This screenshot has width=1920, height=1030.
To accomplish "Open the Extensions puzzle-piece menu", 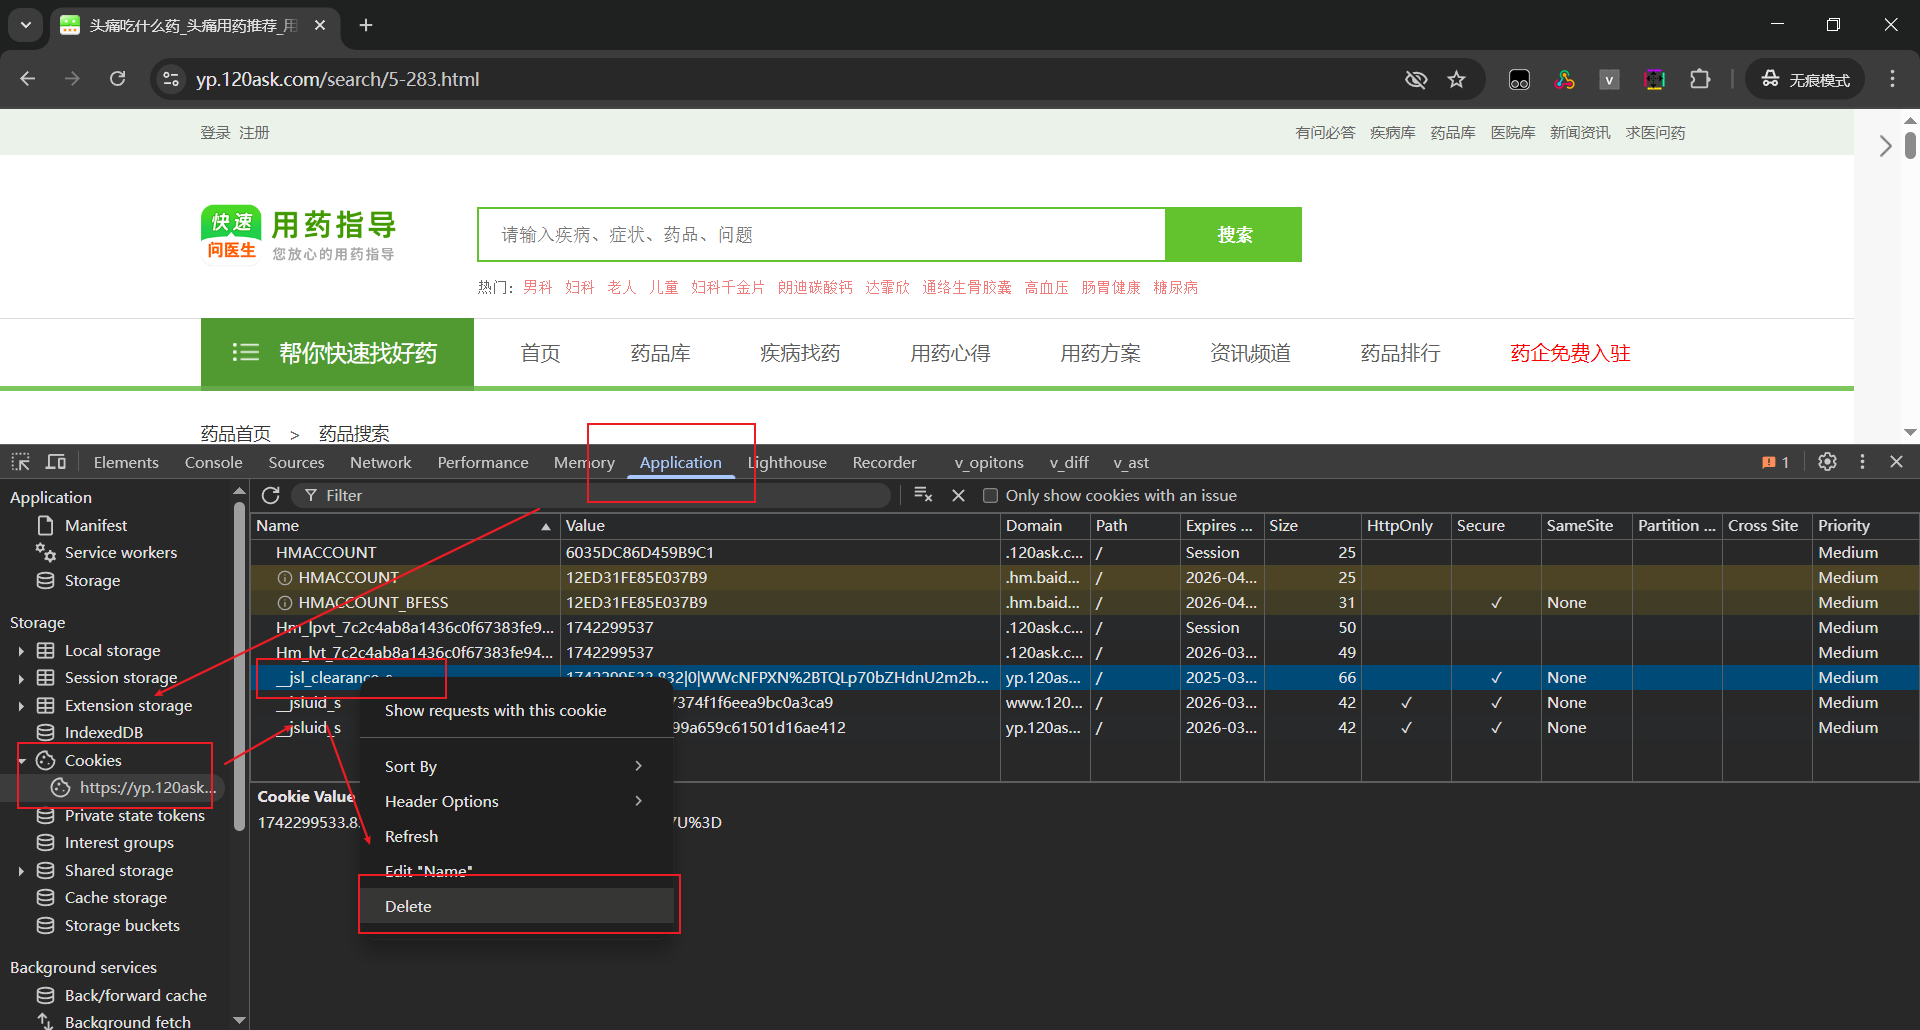I will 1700,79.
